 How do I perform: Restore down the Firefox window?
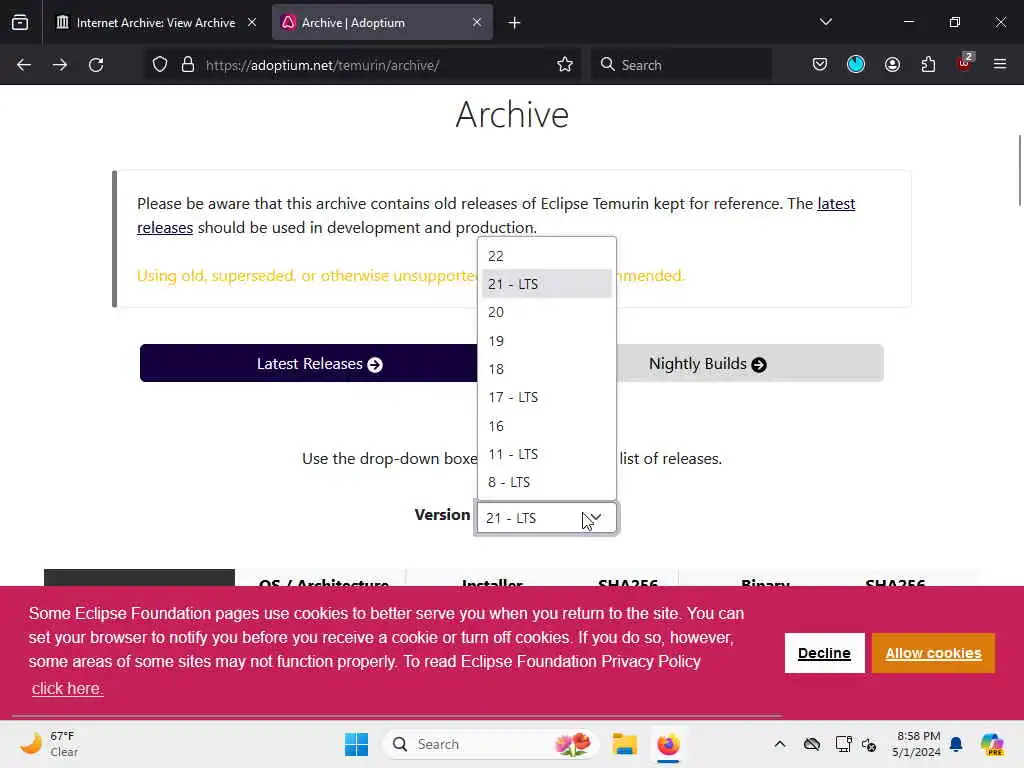(955, 22)
